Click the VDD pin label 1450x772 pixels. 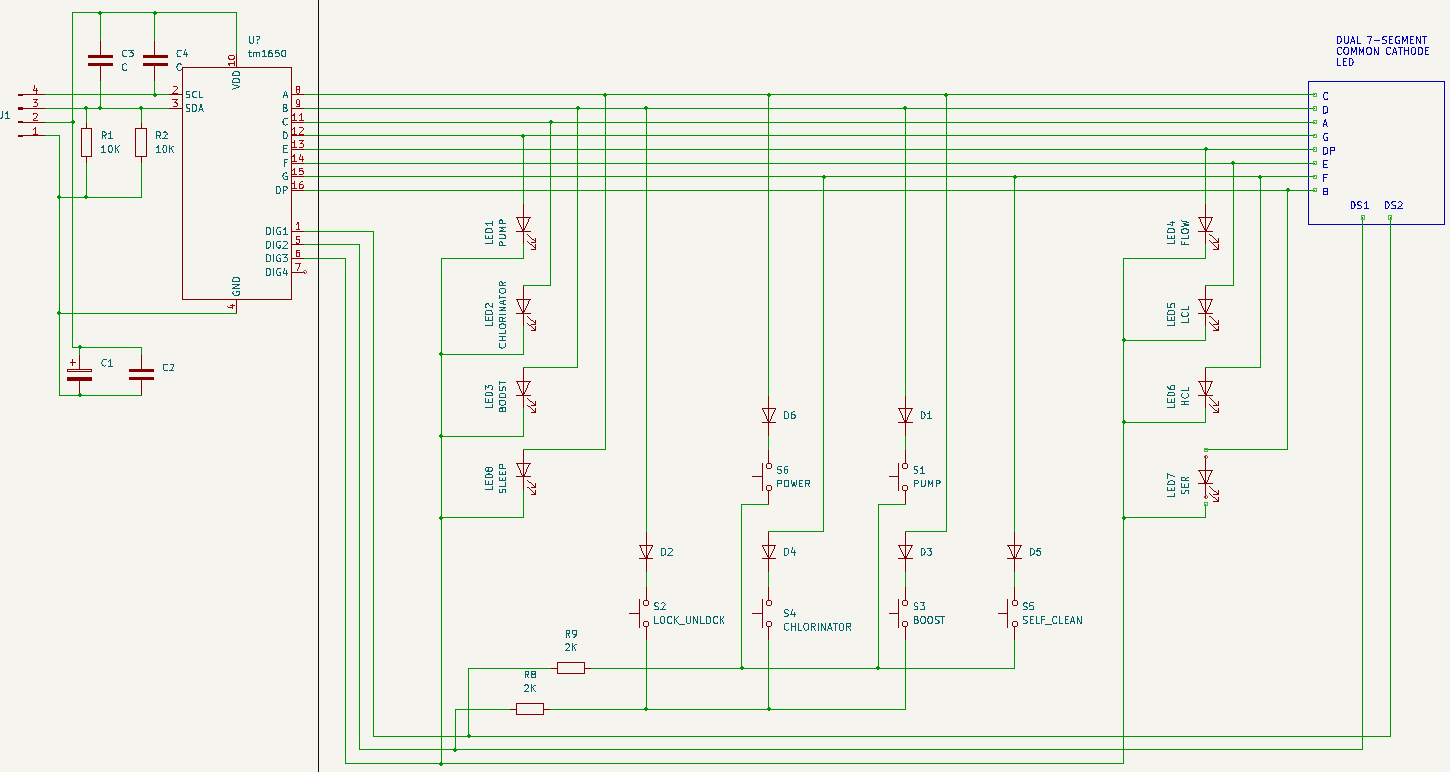coord(236,81)
